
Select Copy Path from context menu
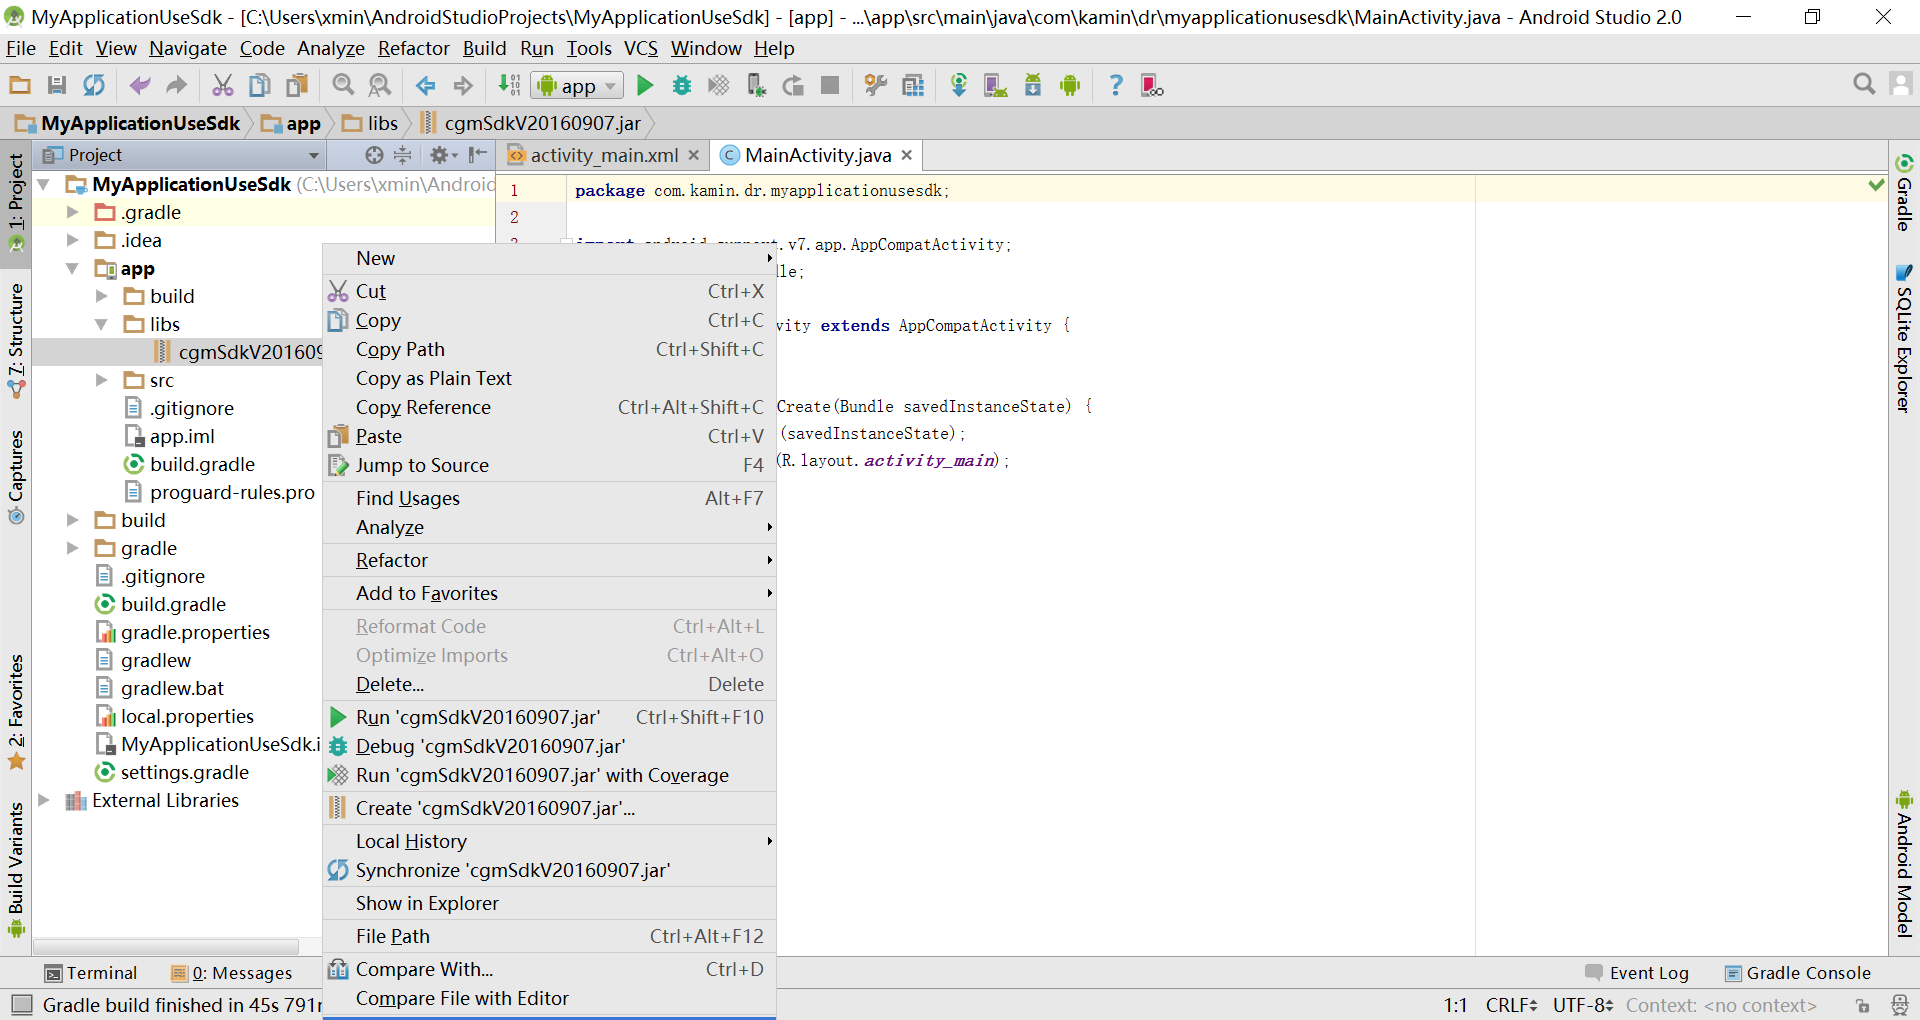pyautogui.click(x=549, y=350)
